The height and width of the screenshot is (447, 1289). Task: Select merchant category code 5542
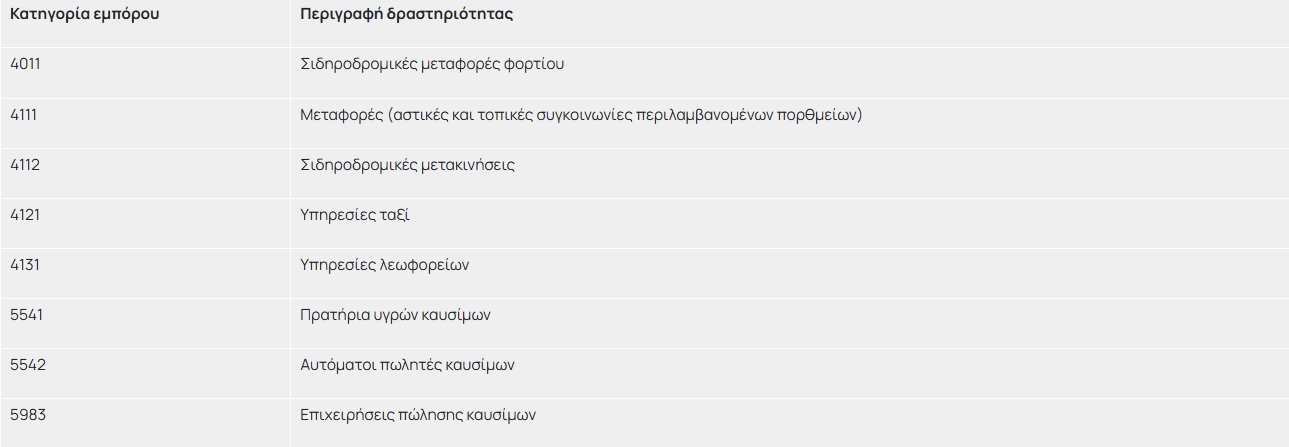tap(27, 364)
